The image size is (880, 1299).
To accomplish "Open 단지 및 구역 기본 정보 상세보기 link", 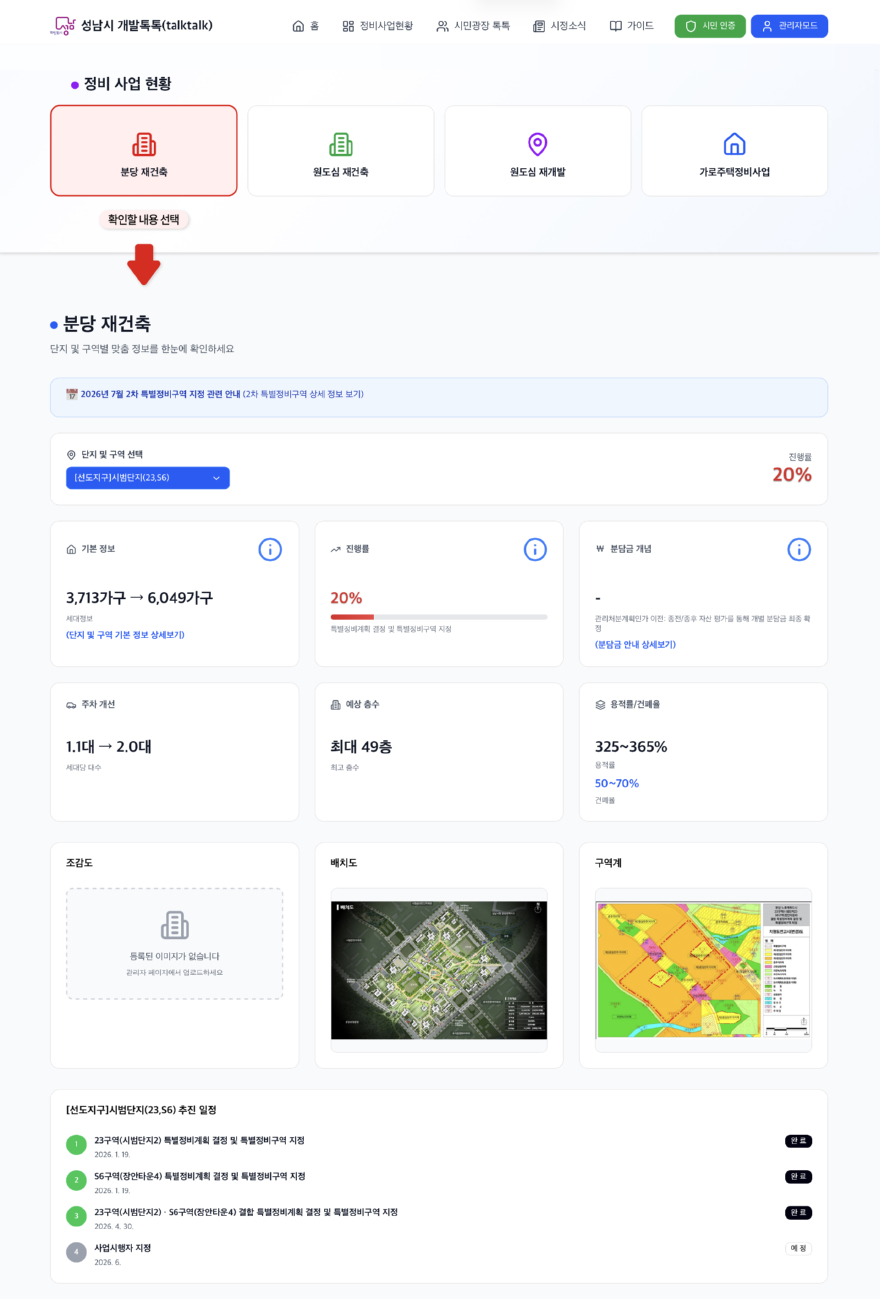I will [125, 635].
